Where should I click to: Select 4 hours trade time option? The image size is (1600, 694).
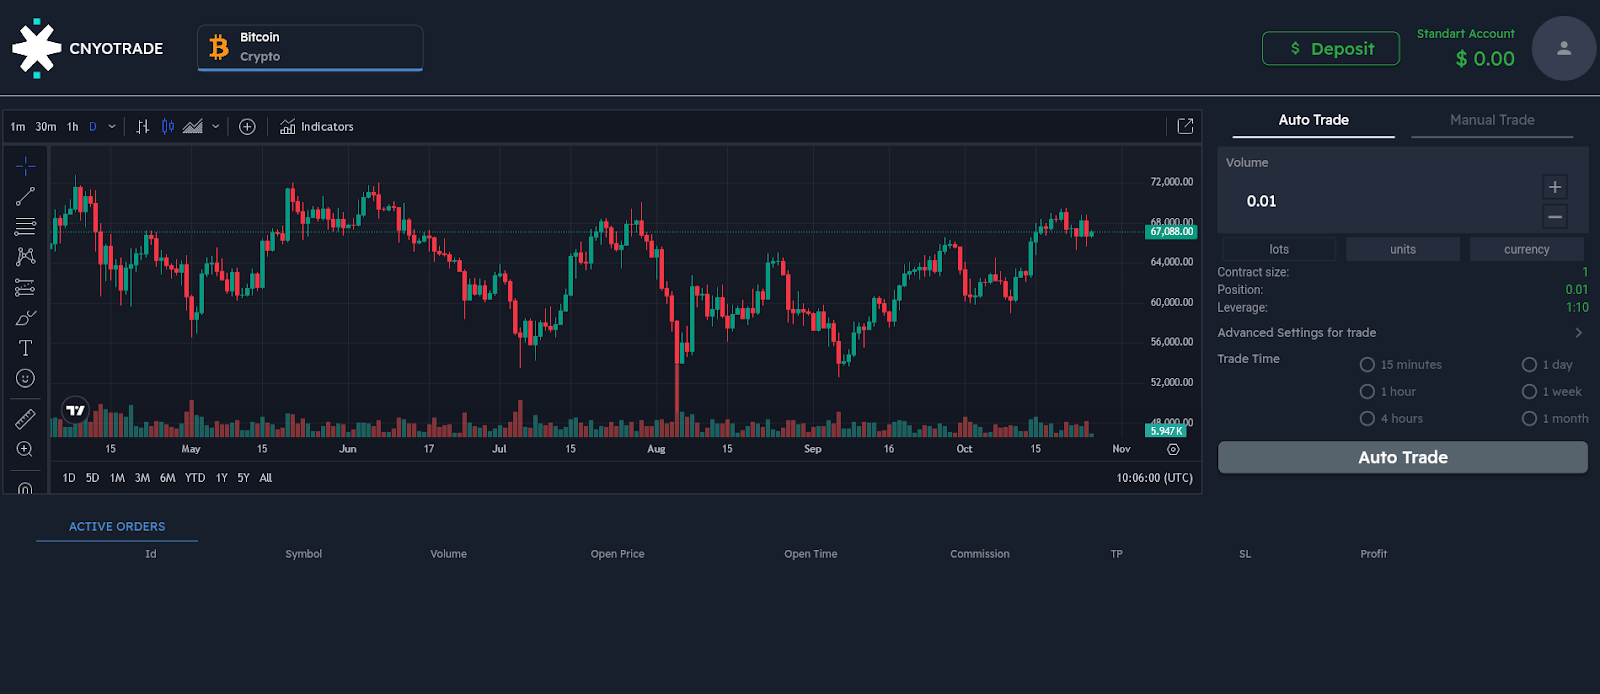pyautogui.click(x=1368, y=419)
